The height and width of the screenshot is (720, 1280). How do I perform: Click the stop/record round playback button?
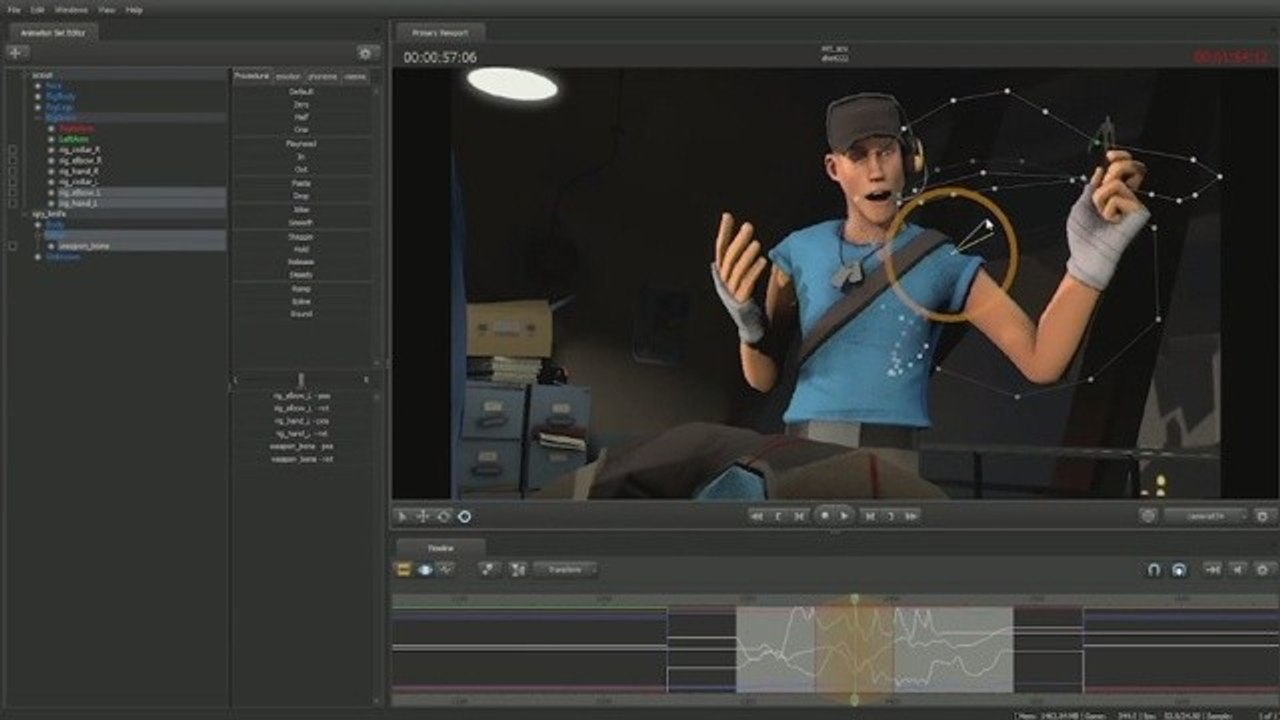(x=825, y=516)
